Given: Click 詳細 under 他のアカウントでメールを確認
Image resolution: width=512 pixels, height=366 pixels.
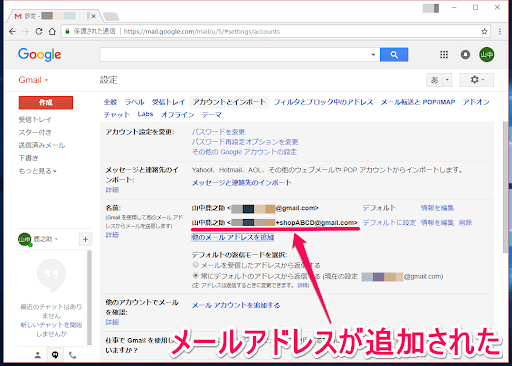Looking at the screenshot, I should point(112,322).
